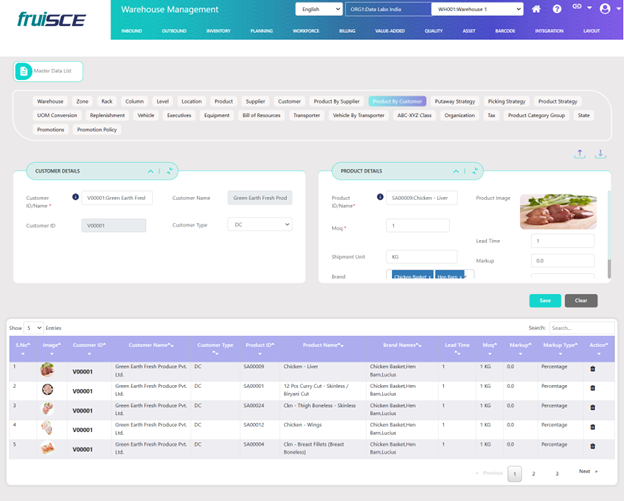Collapse the Customer Details panel
Screen dimensions: 624x501
[151, 171]
